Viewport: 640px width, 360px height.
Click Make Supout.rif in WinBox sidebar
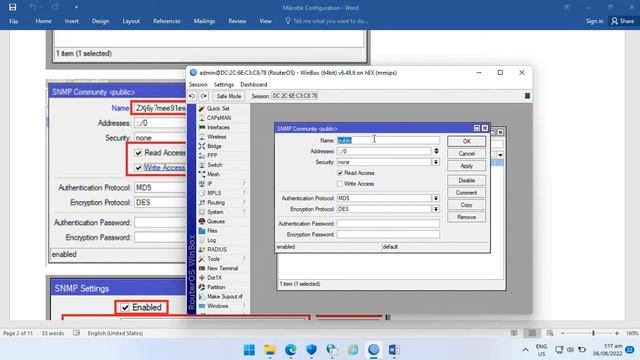pos(224,296)
